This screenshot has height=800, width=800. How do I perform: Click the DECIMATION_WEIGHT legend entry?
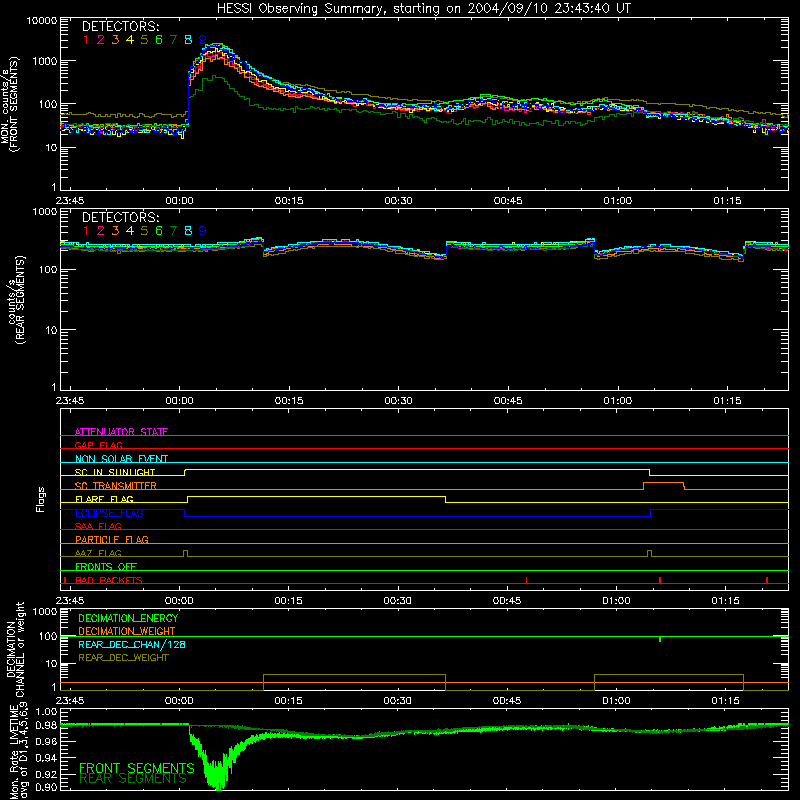[x=127, y=631]
